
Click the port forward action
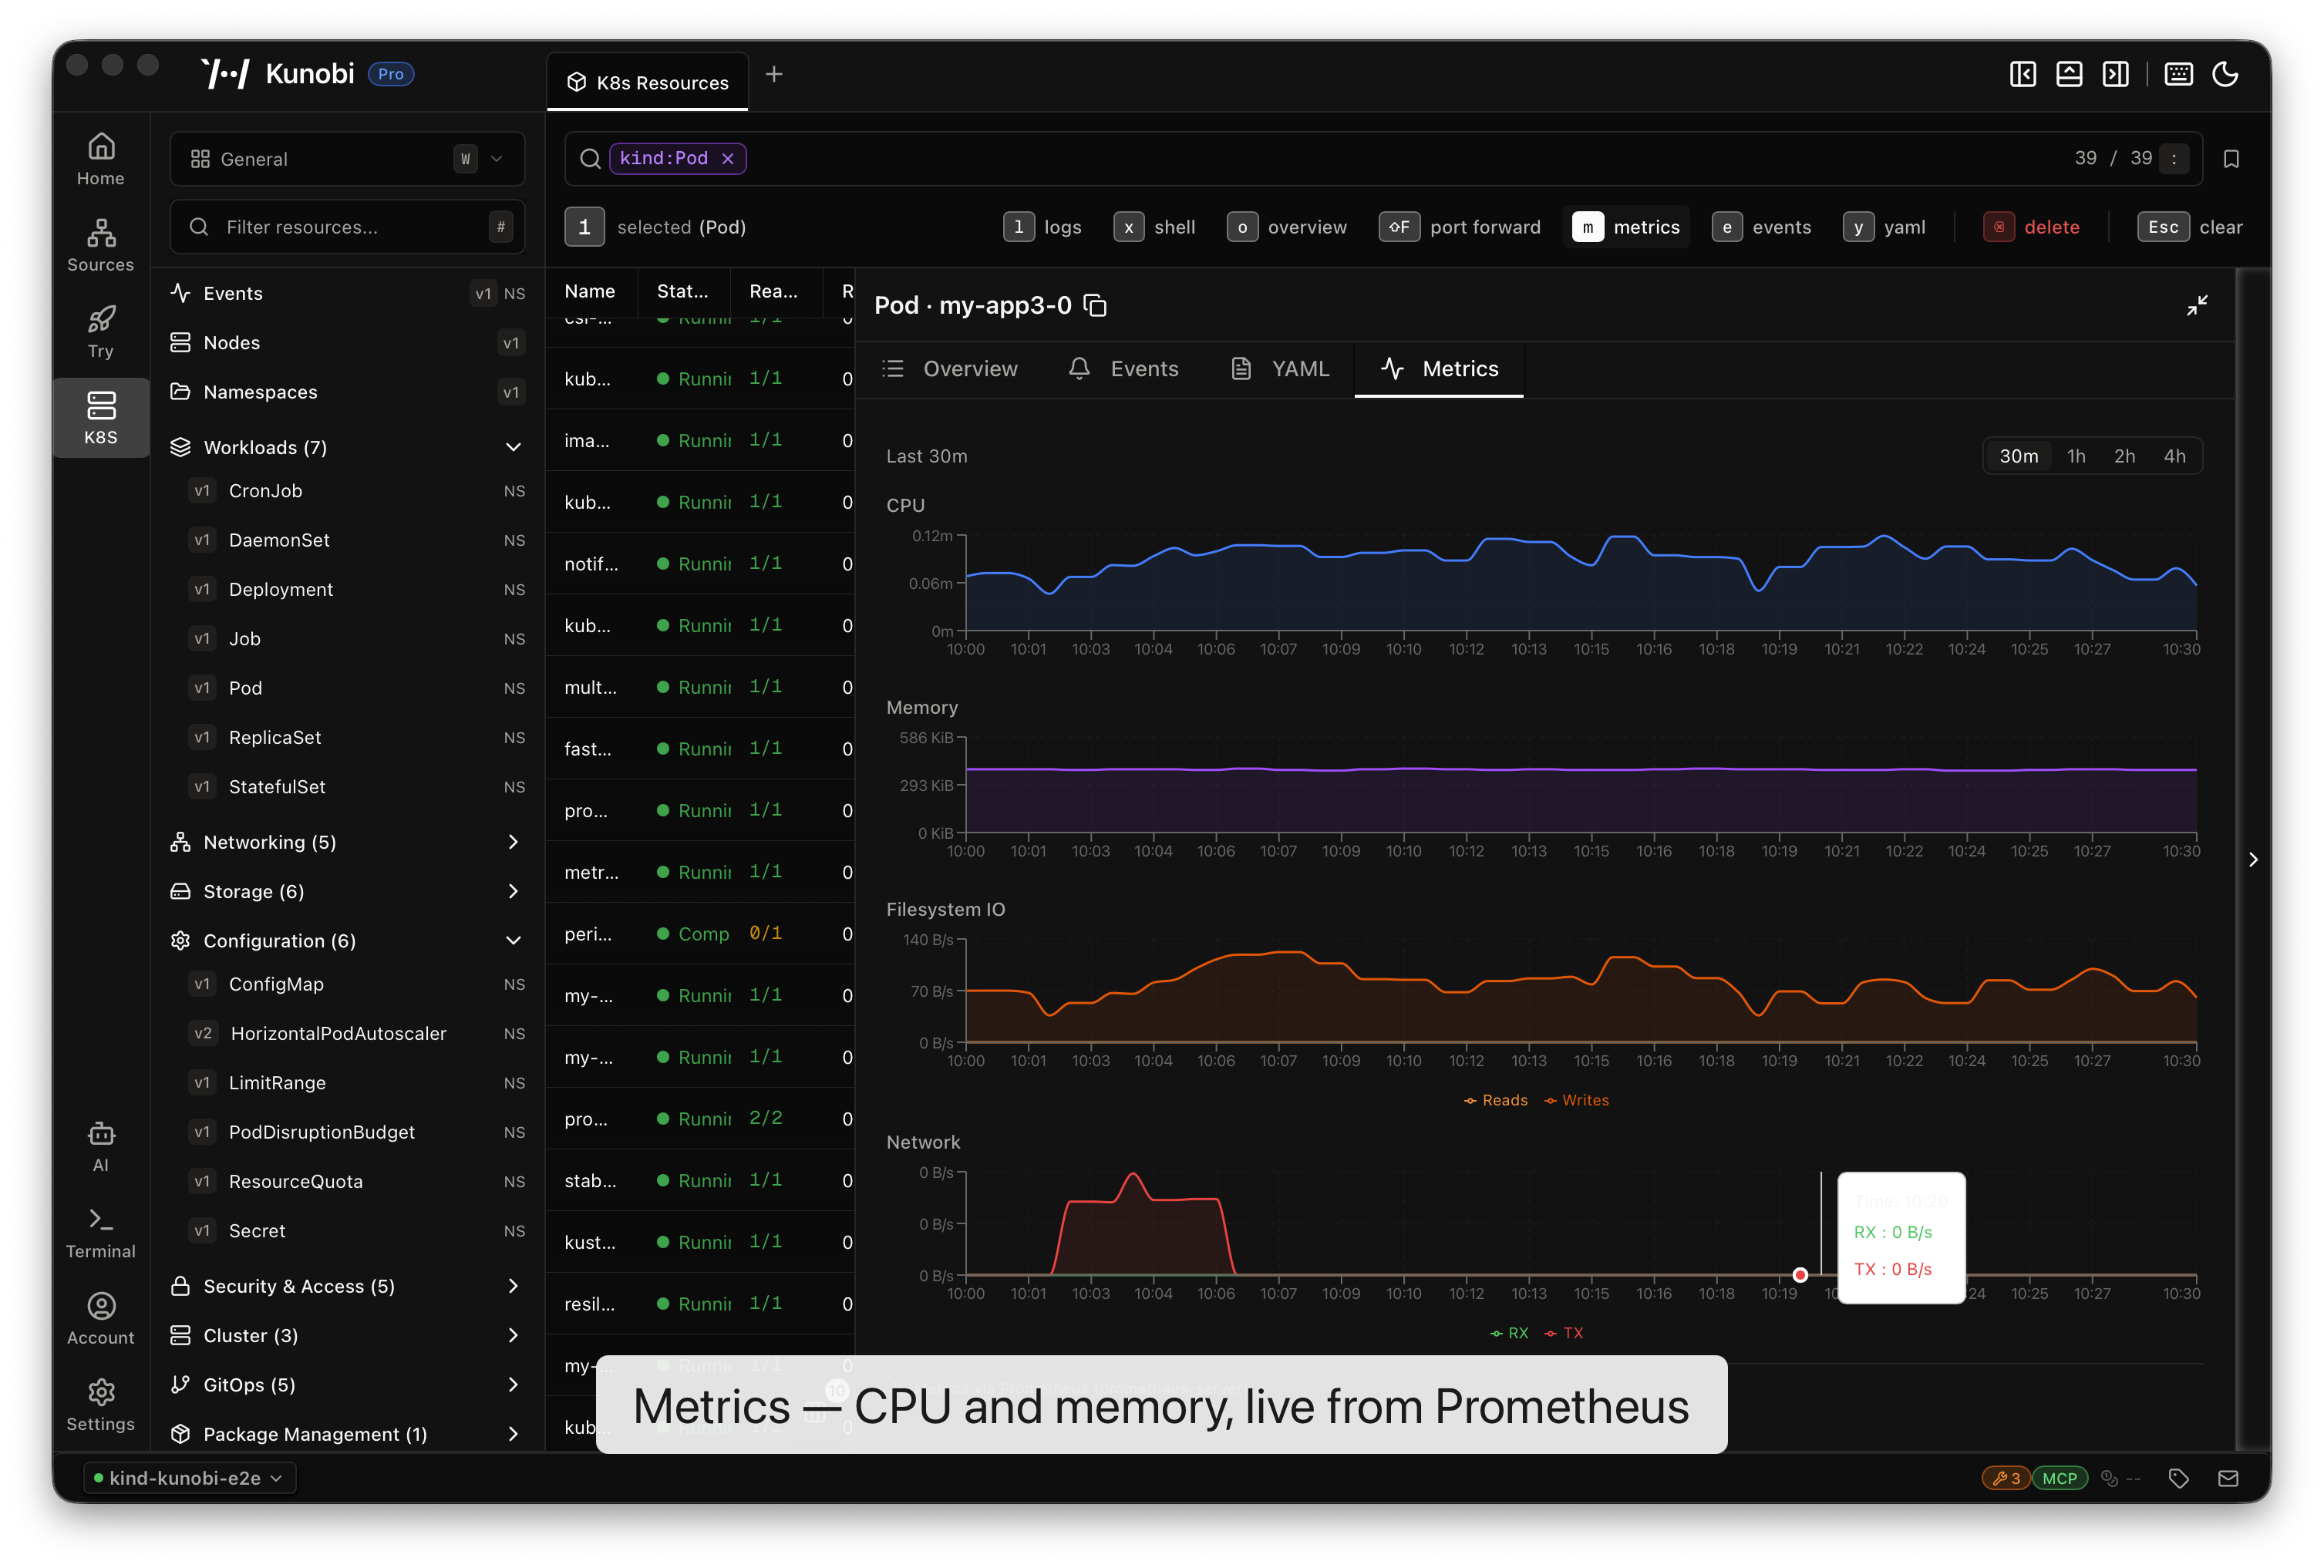pyautogui.click(x=1460, y=227)
